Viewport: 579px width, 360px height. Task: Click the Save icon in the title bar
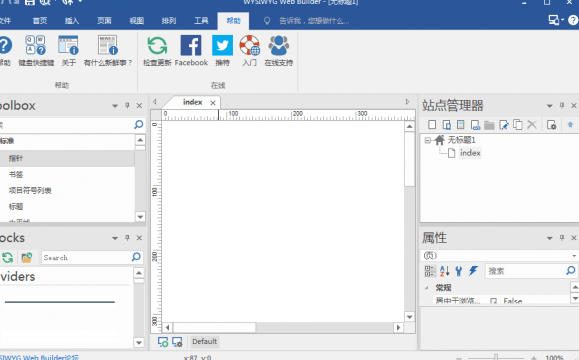coord(30,3)
